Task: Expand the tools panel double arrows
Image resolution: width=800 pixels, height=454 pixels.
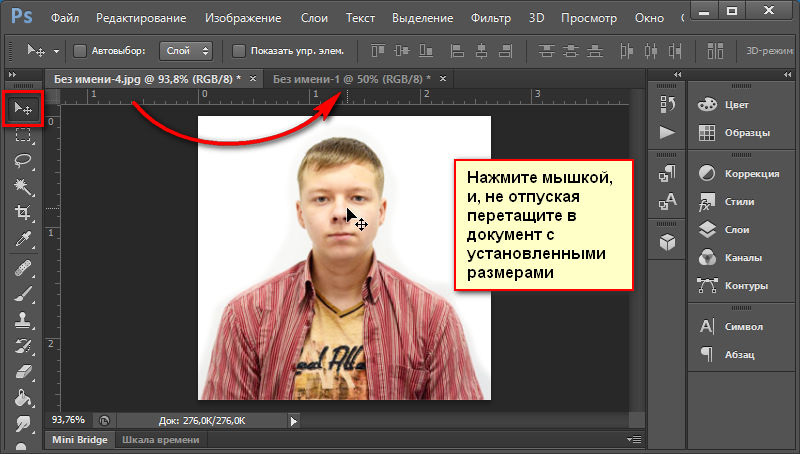Action: pos(12,74)
